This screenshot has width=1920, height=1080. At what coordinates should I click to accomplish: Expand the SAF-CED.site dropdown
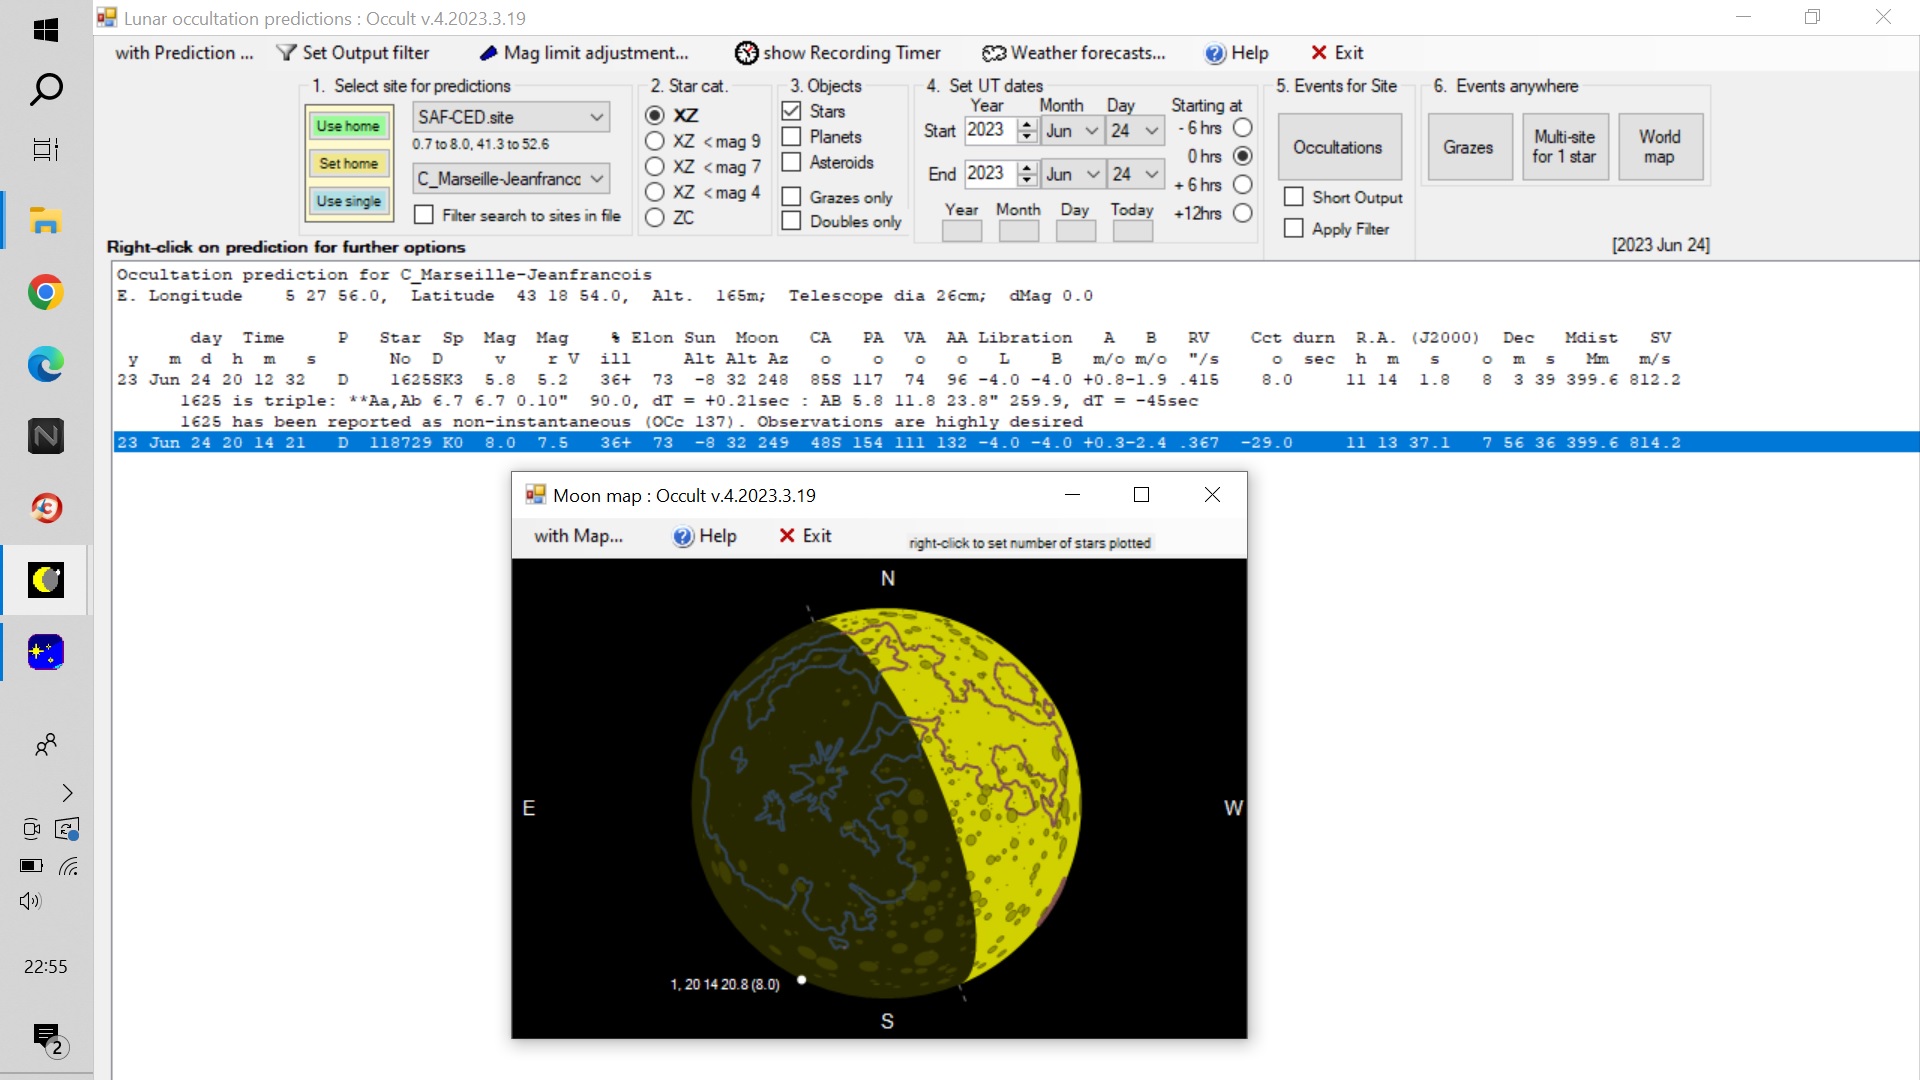(597, 117)
